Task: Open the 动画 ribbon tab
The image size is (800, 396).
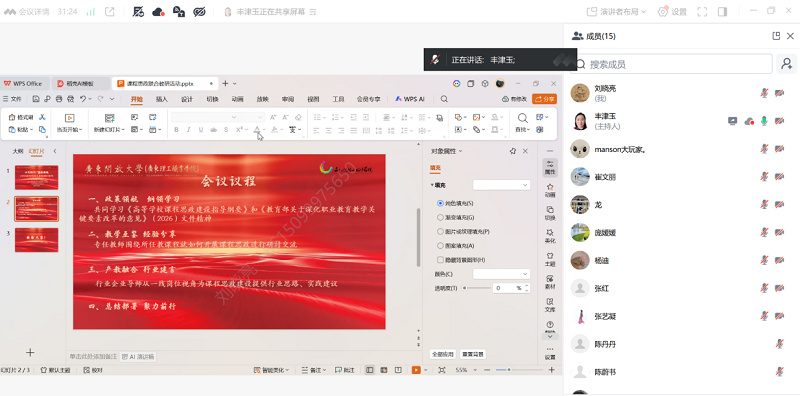Action: [x=237, y=99]
